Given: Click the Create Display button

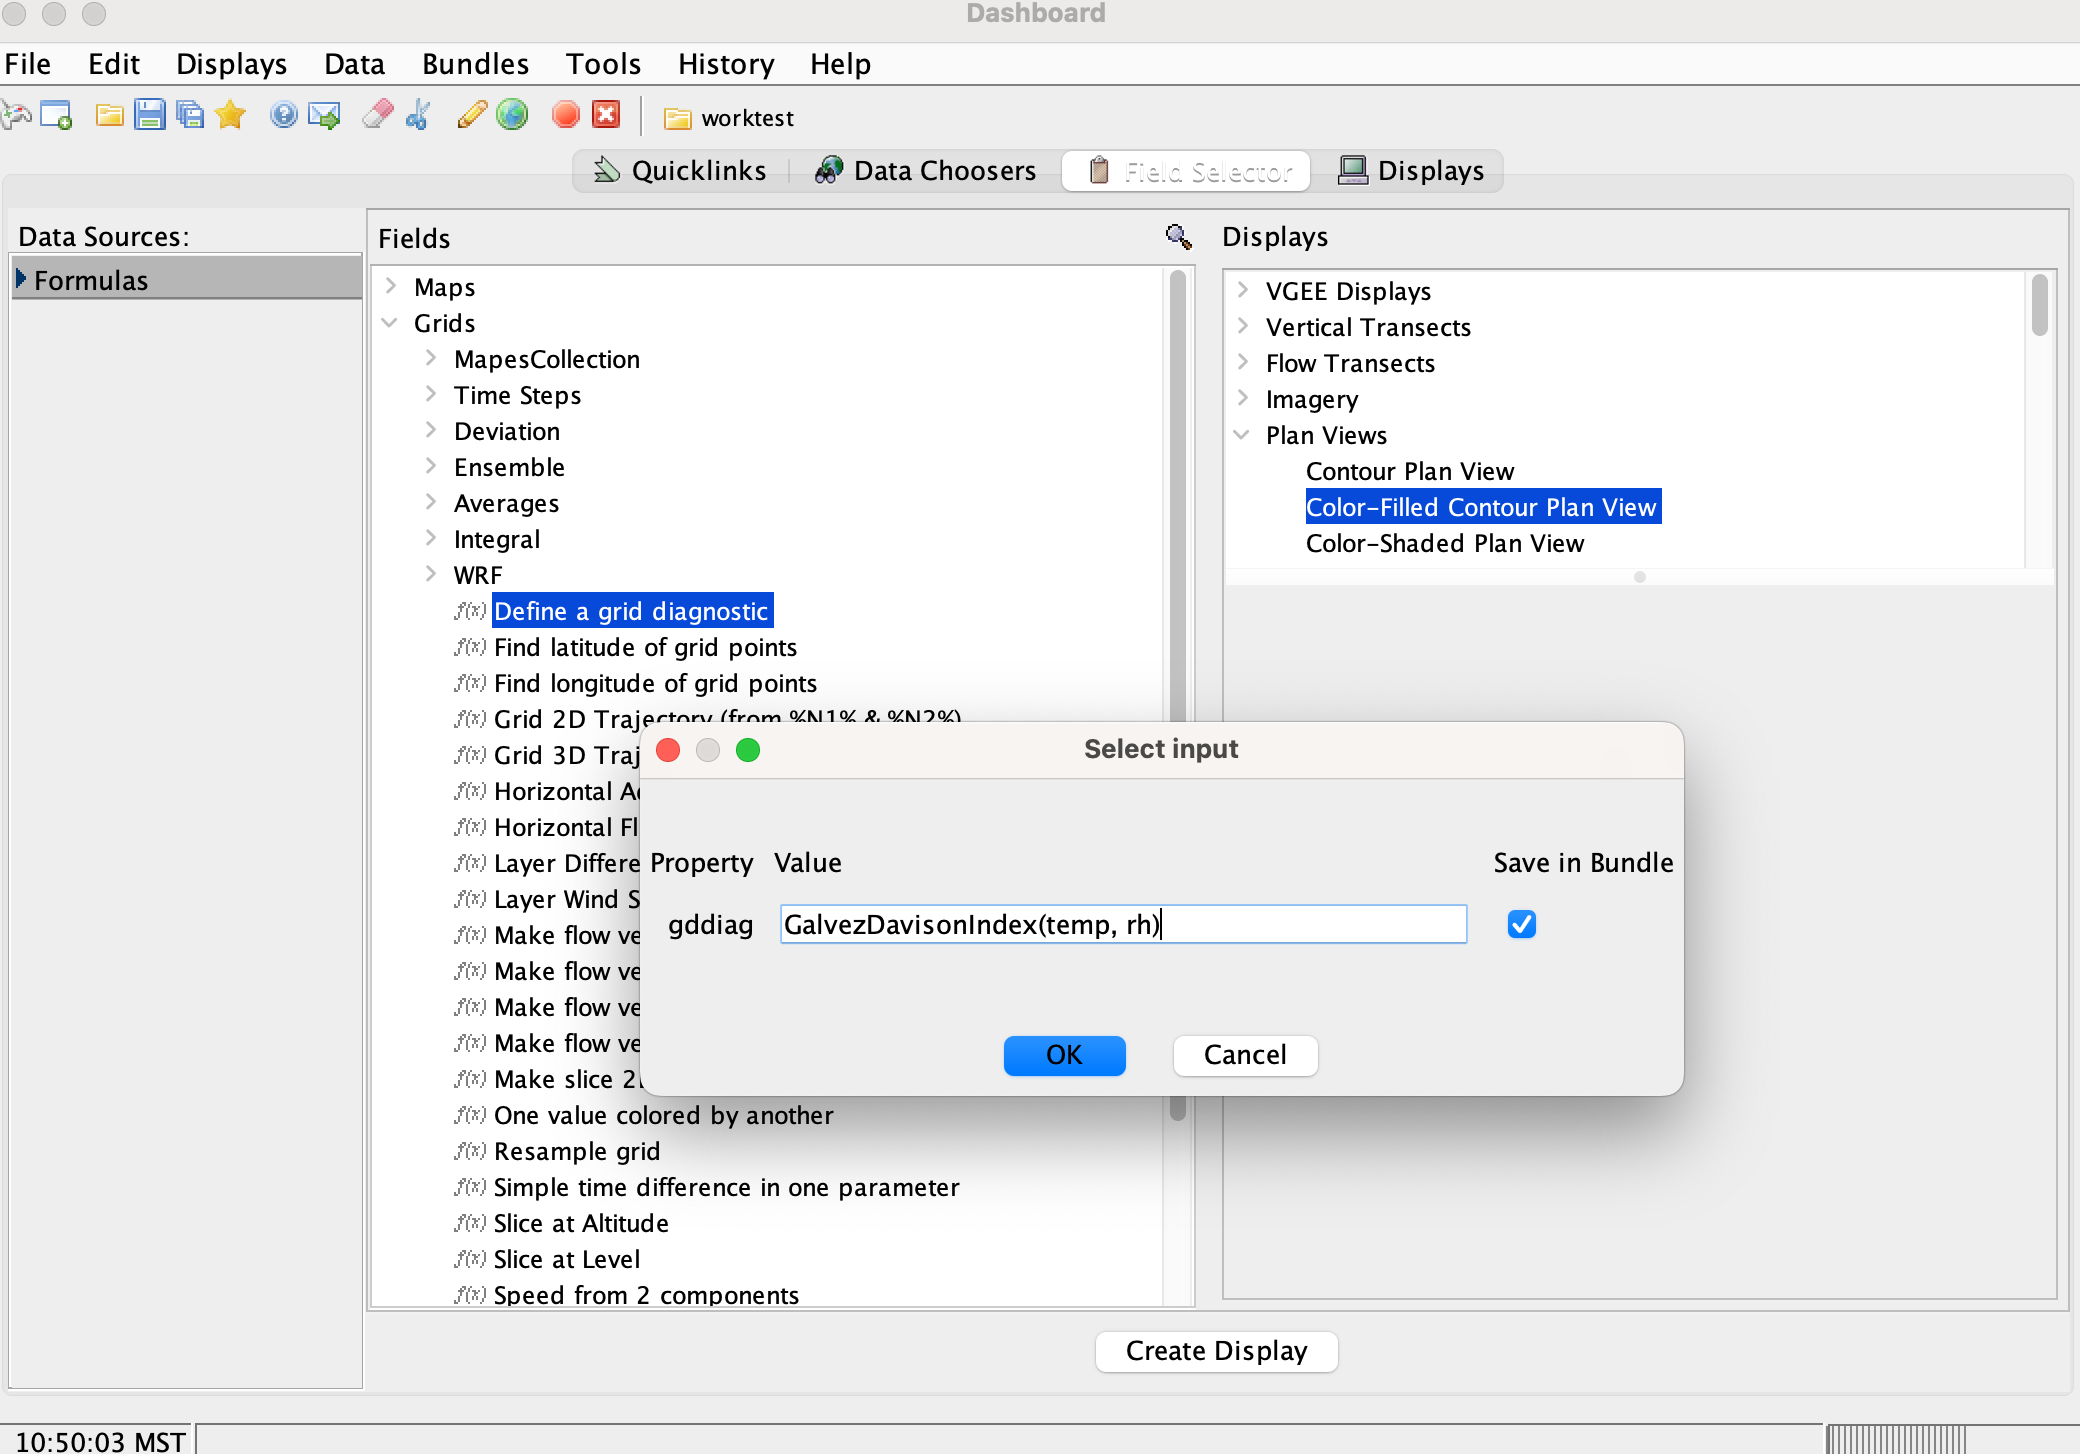Looking at the screenshot, I should click(1216, 1351).
